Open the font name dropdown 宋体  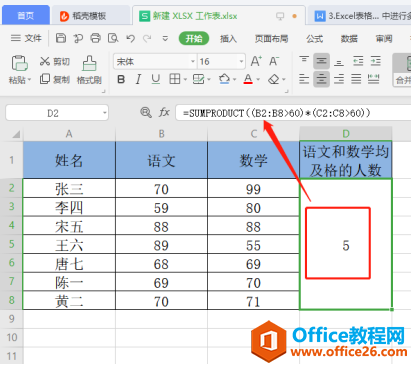tap(193, 61)
